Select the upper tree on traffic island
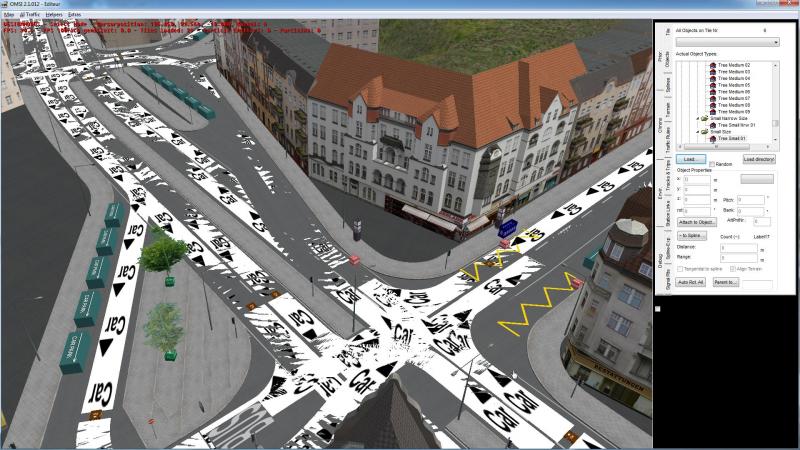The width and height of the screenshot is (800, 450). click(163, 253)
